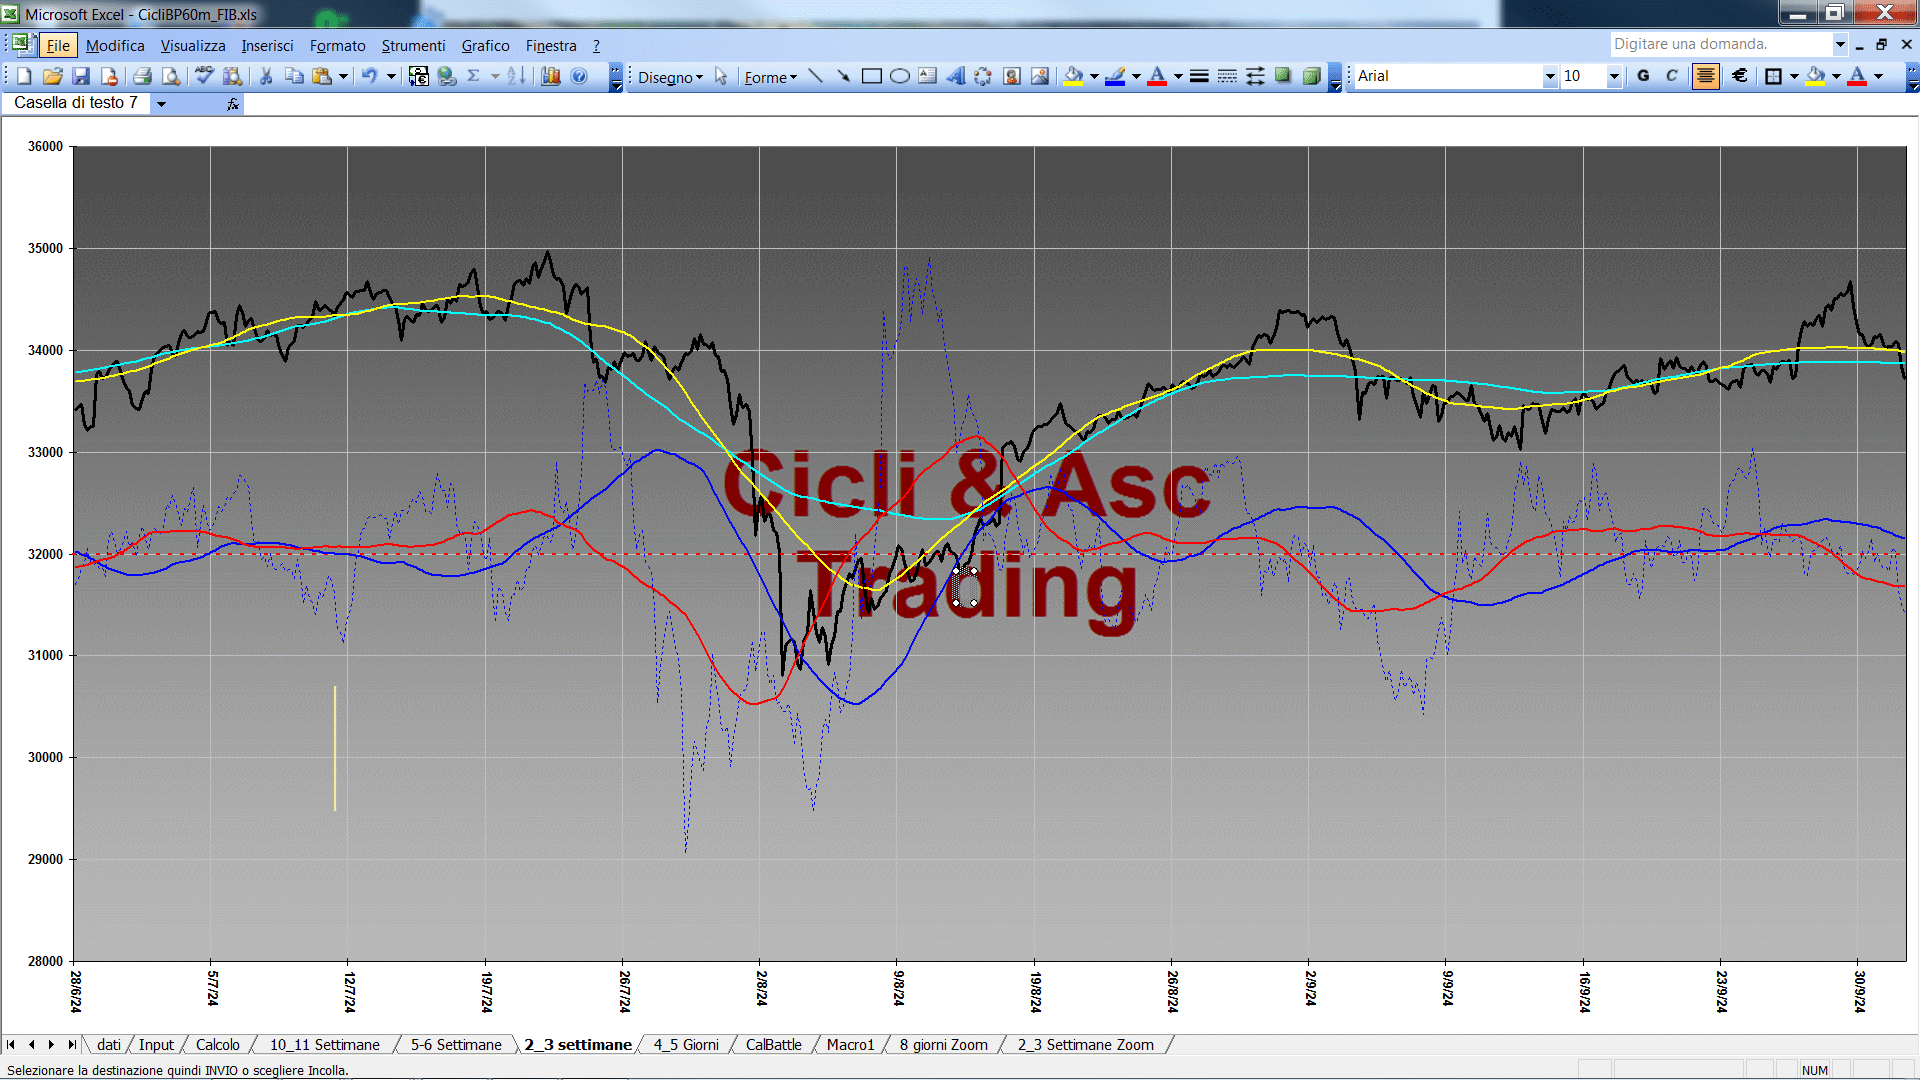Screen dimensions: 1920x1080
Task: Save the workbook with the floppy icon
Action: (x=81, y=76)
